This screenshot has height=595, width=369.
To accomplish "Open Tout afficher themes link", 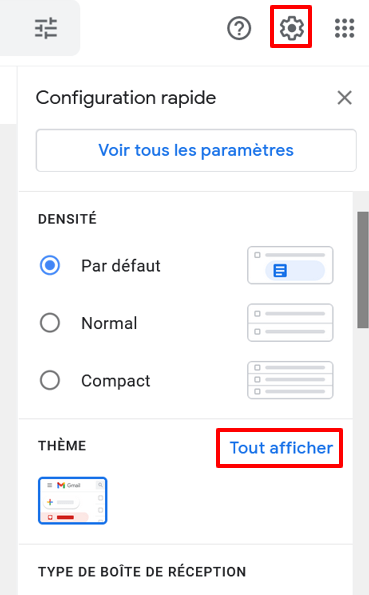I will point(281,448).
